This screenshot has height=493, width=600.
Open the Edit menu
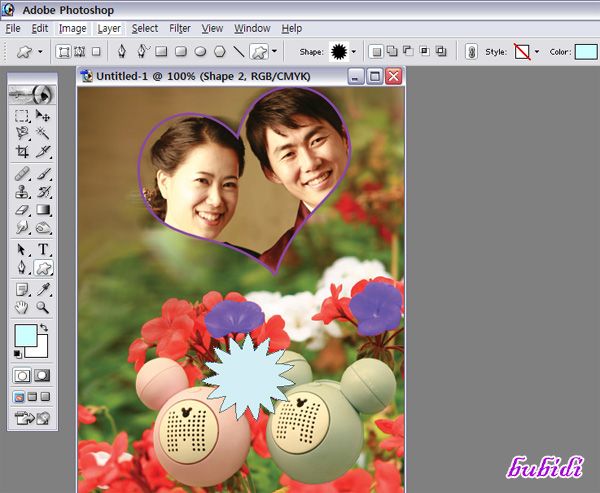[x=40, y=29]
